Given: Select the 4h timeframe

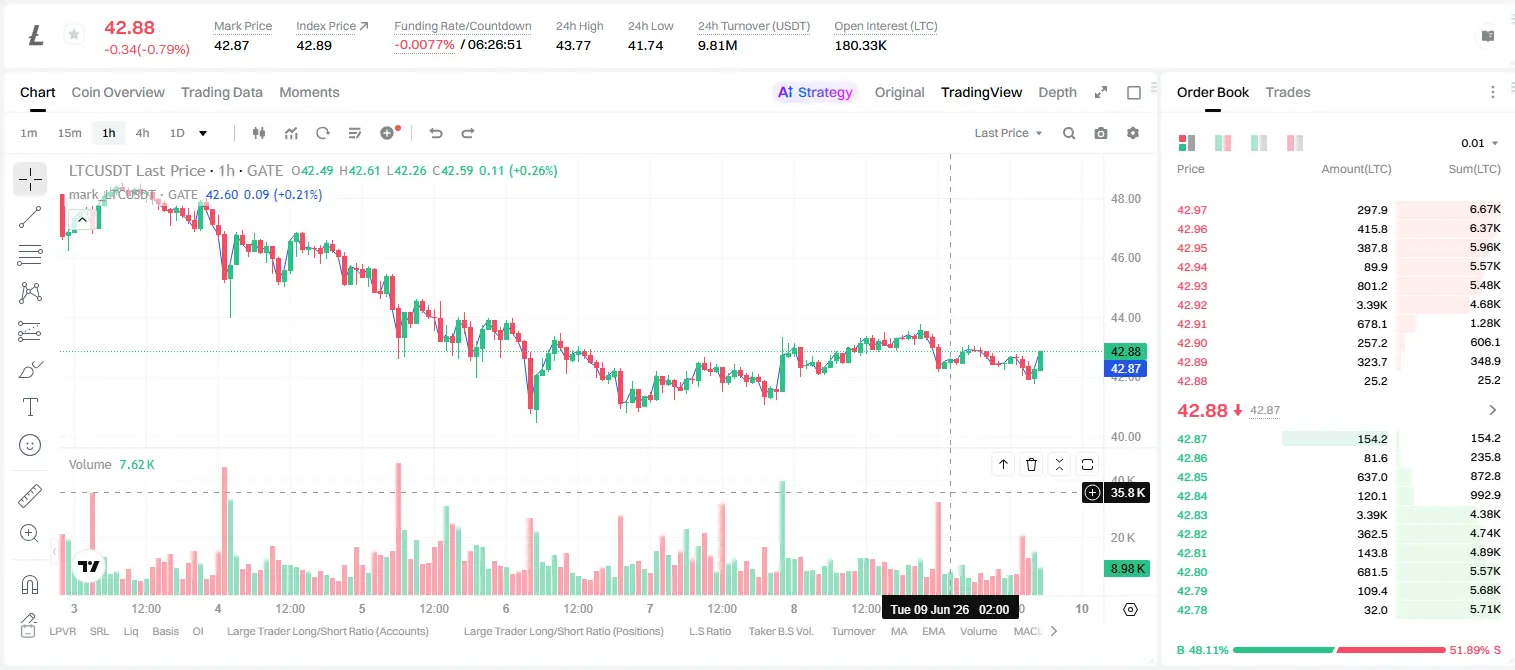Looking at the screenshot, I should pos(142,133).
